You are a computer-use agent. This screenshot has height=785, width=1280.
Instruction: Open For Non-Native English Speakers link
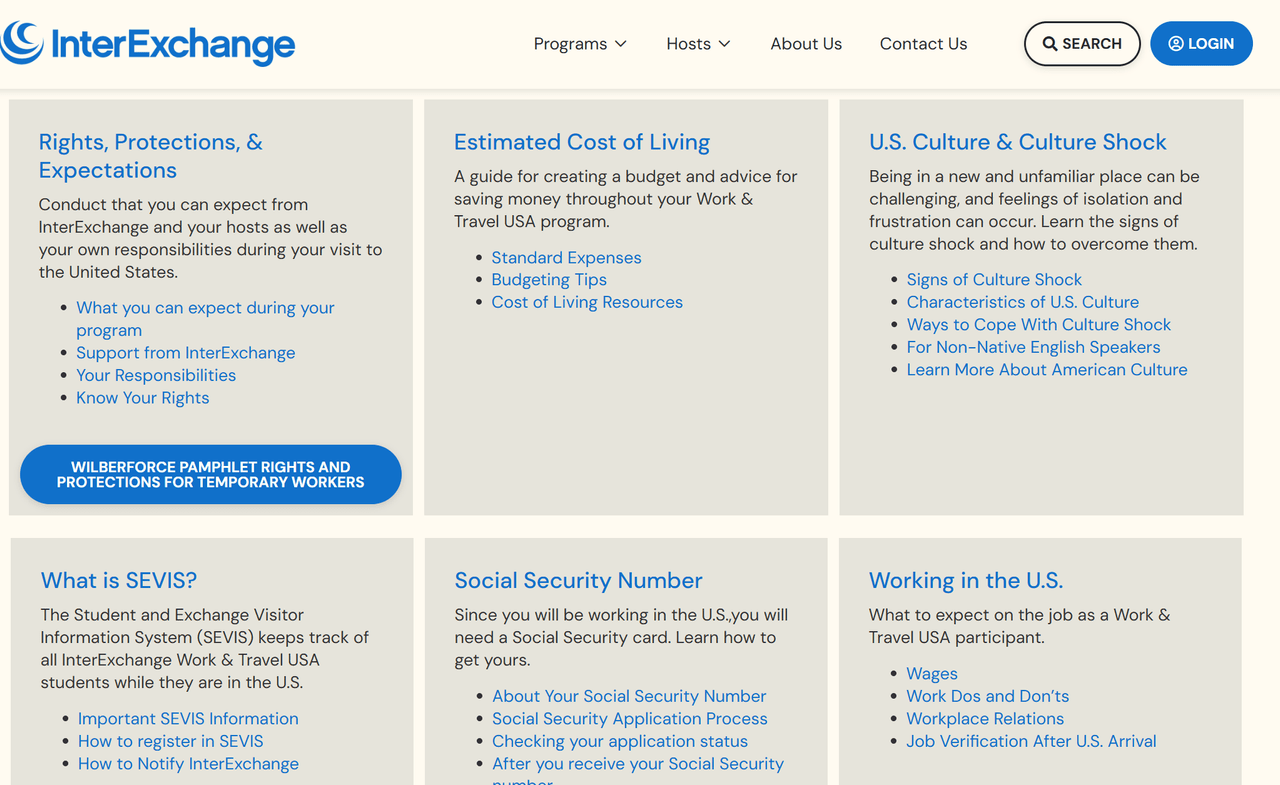[1034, 347]
